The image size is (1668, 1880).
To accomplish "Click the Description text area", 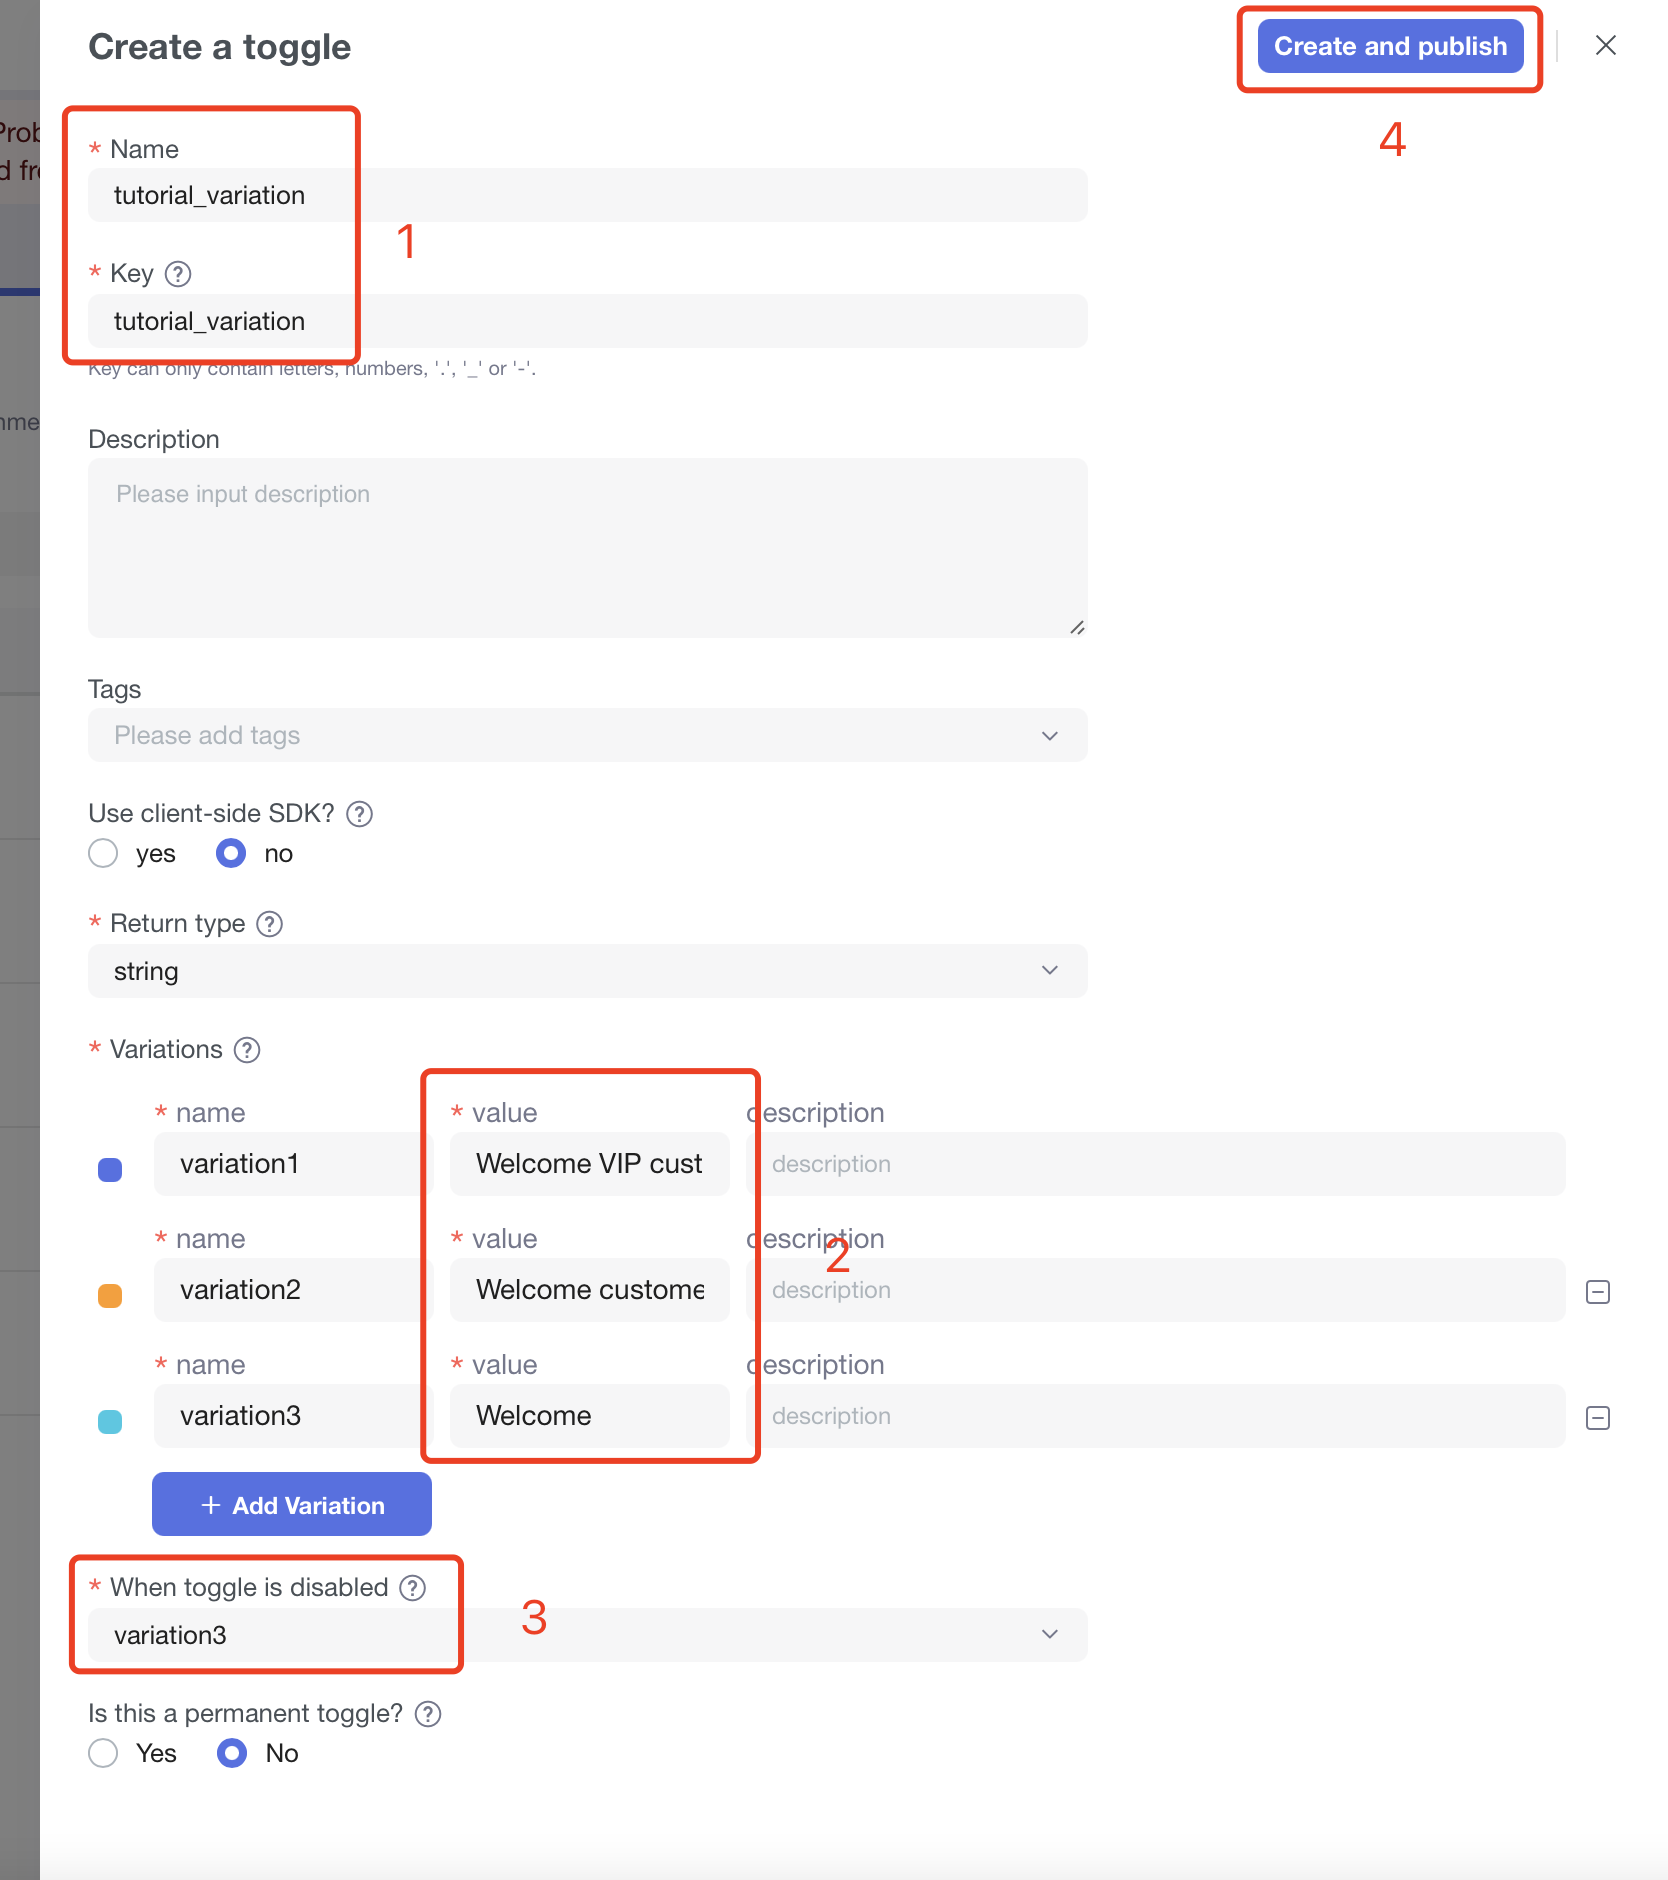I will 587,548.
